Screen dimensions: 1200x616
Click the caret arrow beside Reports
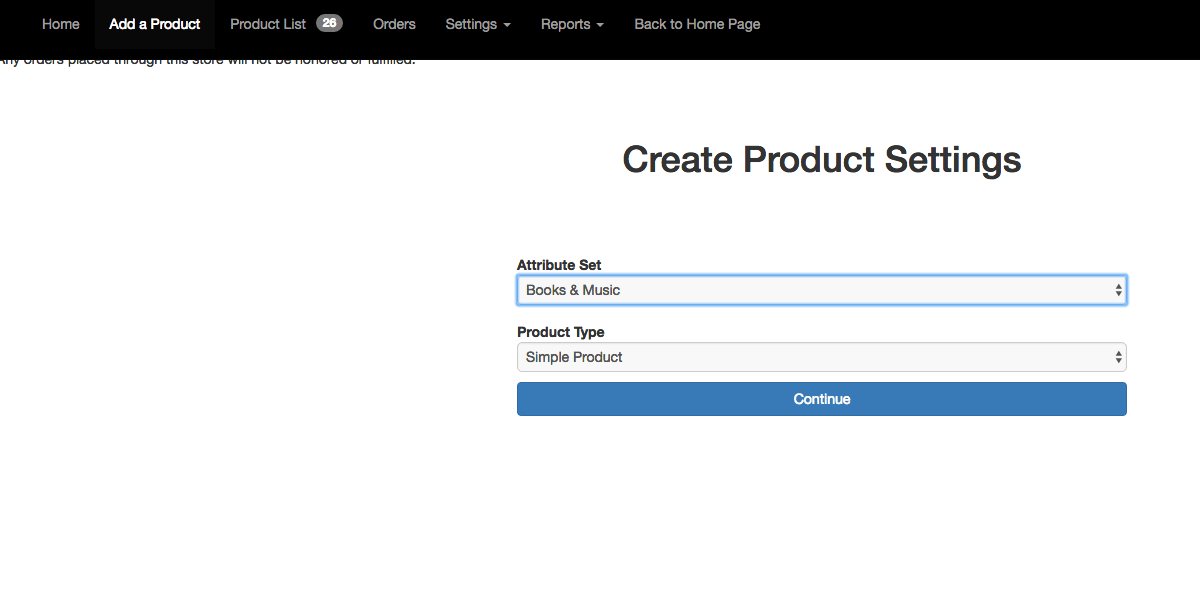(x=600, y=25)
